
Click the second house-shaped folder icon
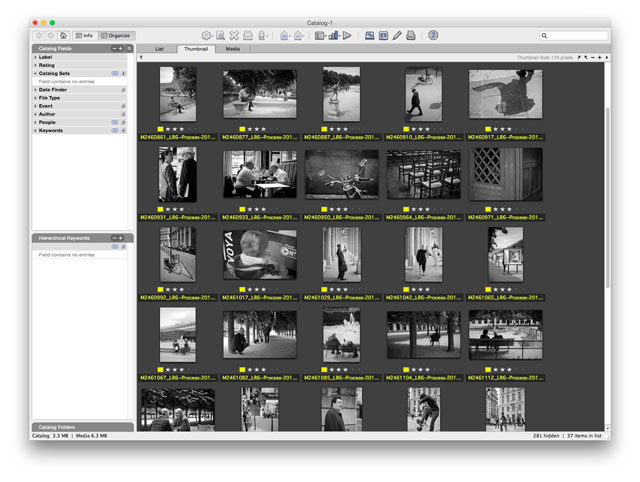(298, 36)
